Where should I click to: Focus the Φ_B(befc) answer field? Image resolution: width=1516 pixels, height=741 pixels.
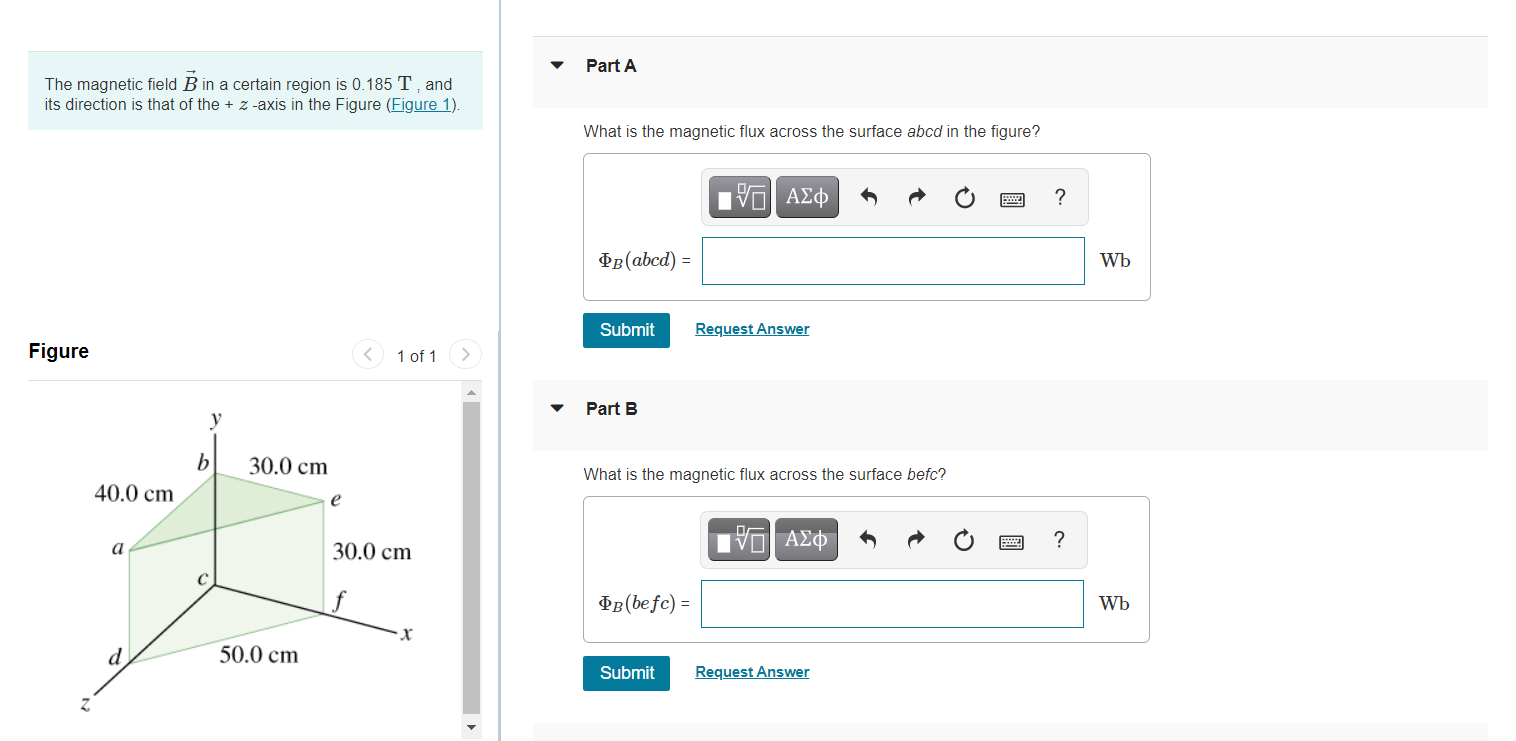click(x=892, y=604)
